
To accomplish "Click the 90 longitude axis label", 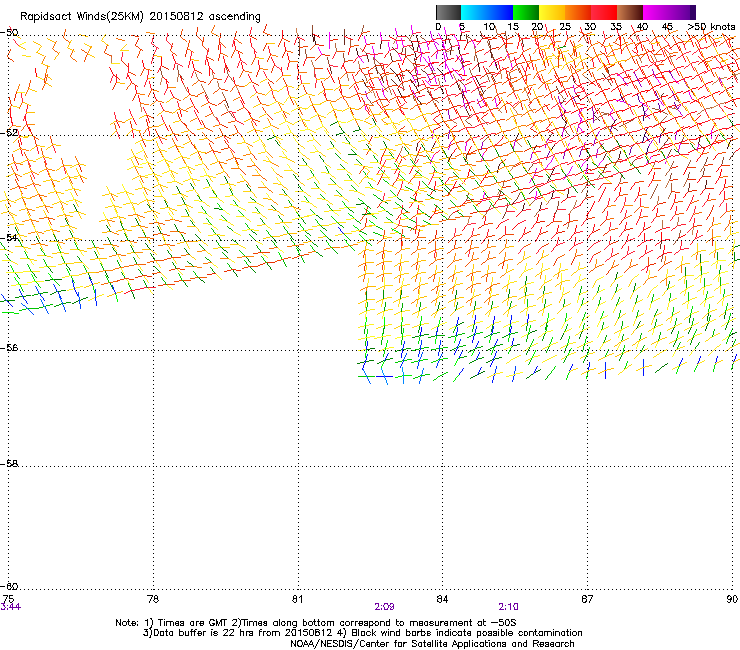I will click(x=732, y=599).
